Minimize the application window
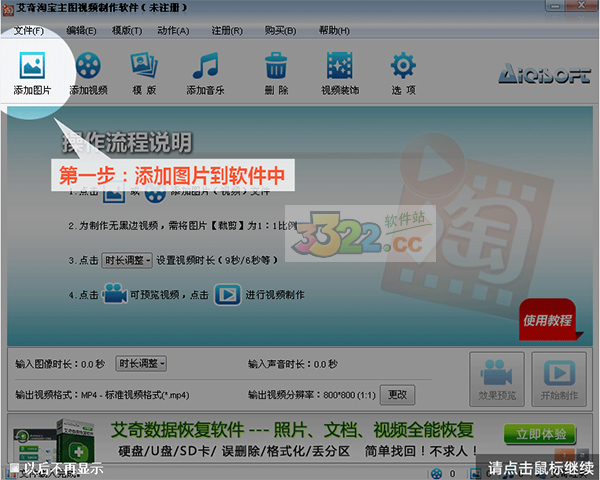The image size is (600, 480). 556,5
